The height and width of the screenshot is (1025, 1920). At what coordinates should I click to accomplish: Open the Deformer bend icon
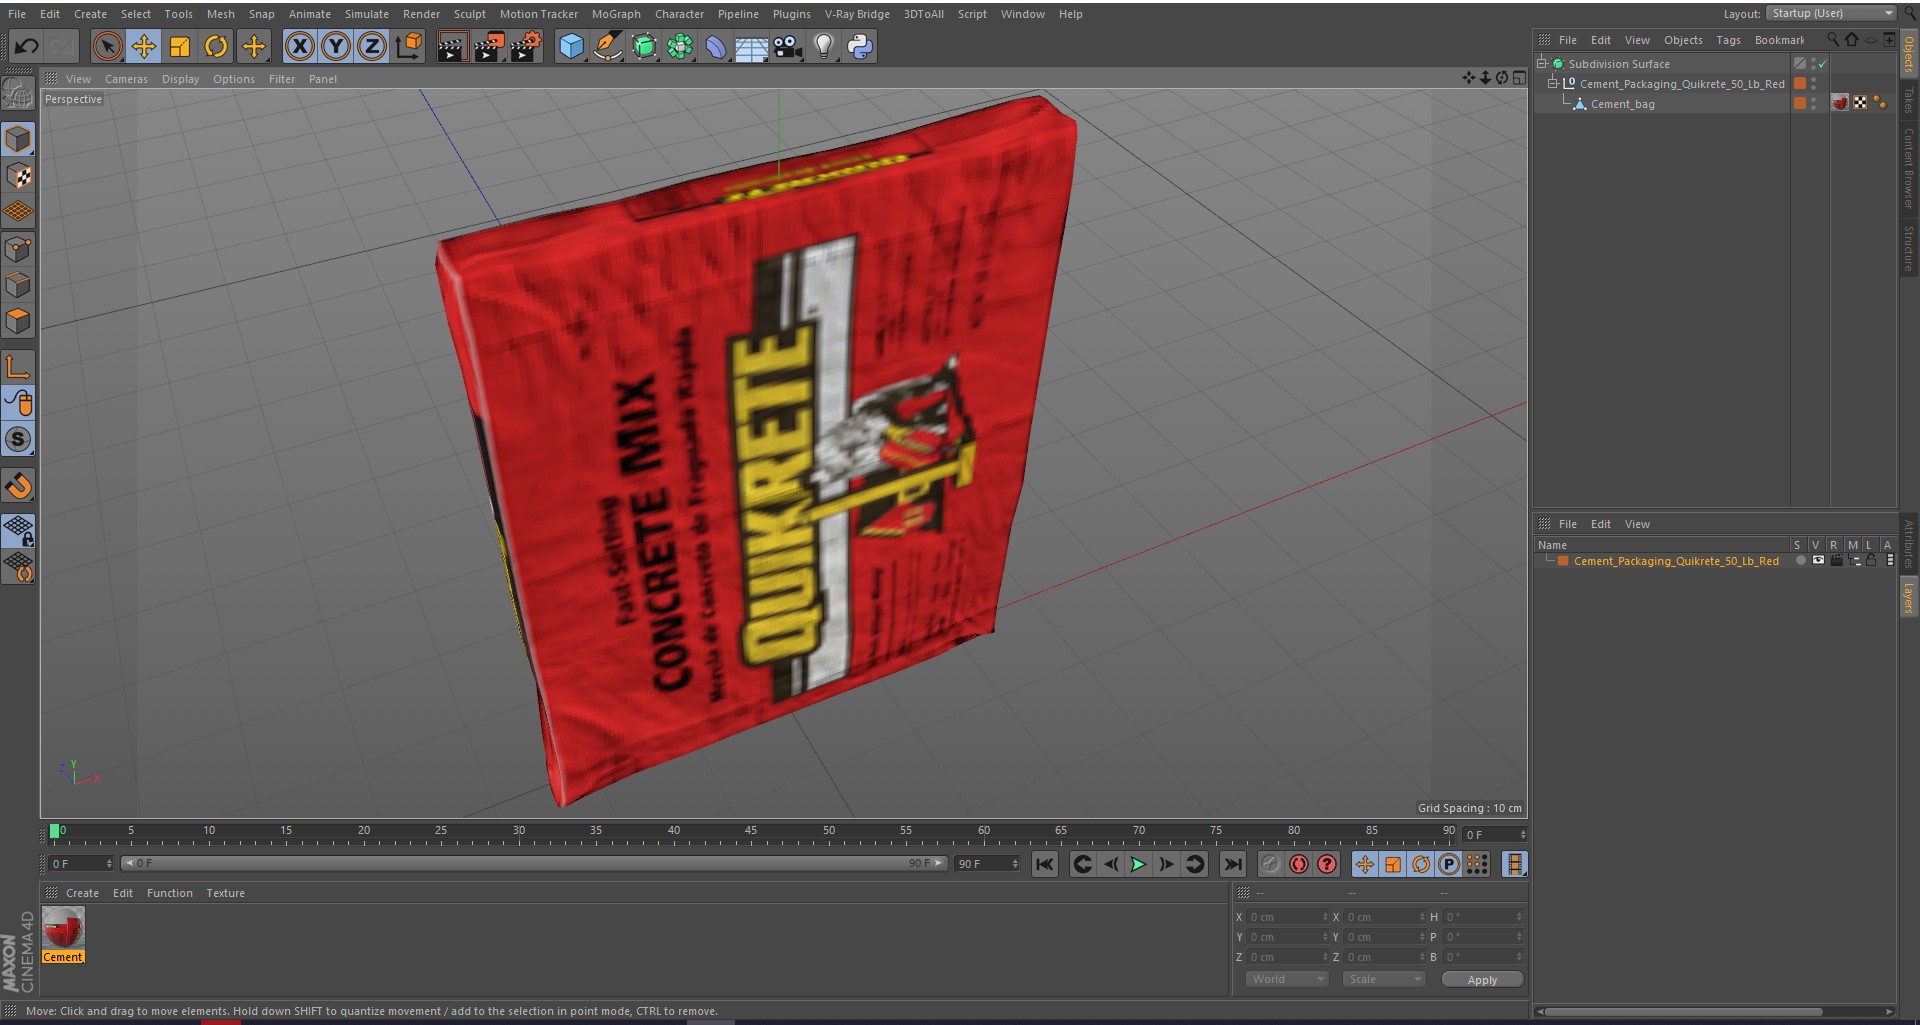click(716, 46)
